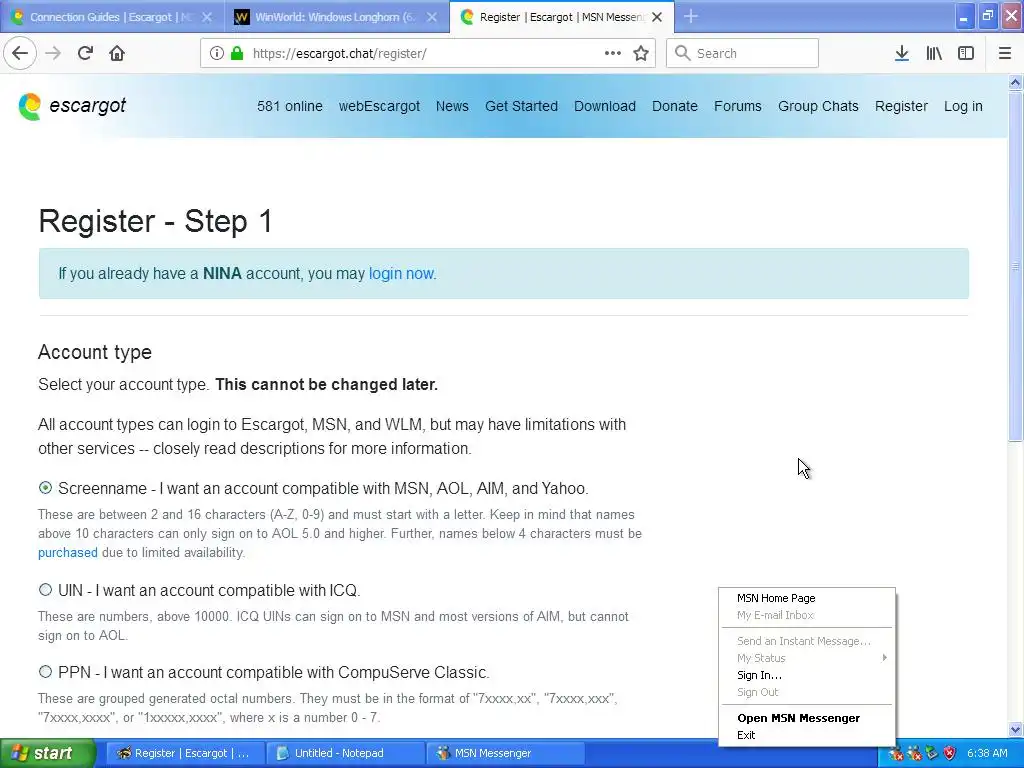Switch to the Connection Guides tab
The width and height of the screenshot is (1024, 768).
click(x=112, y=17)
